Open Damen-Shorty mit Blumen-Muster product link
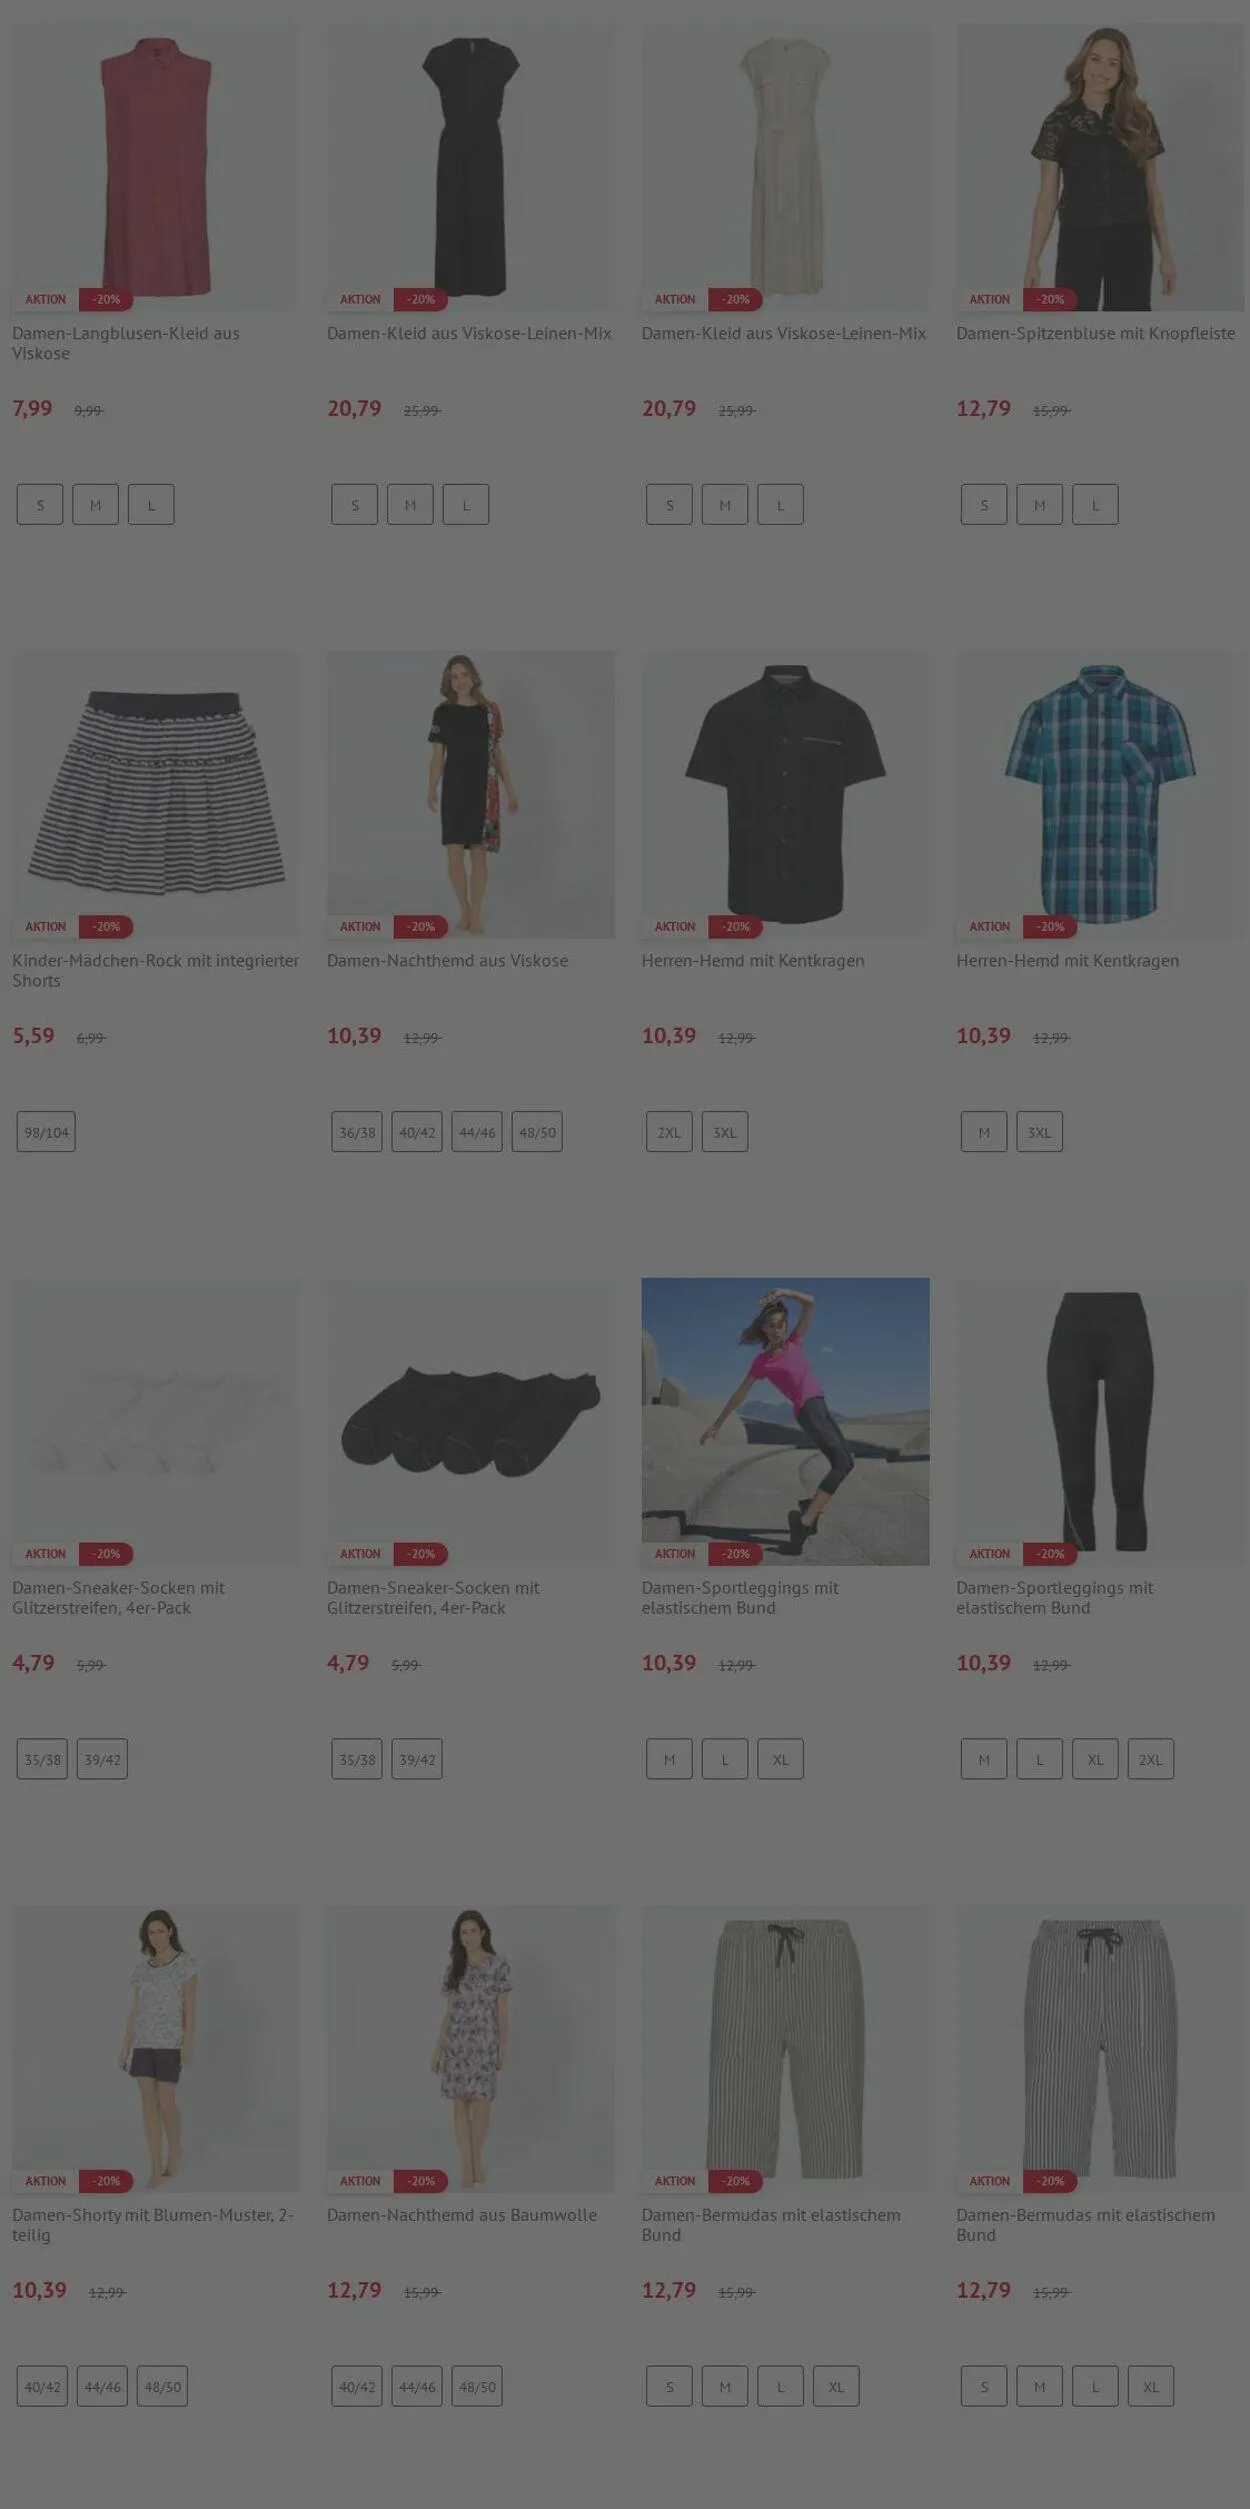The height and width of the screenshot is (2509, 1250). [x=153, y=2225]
